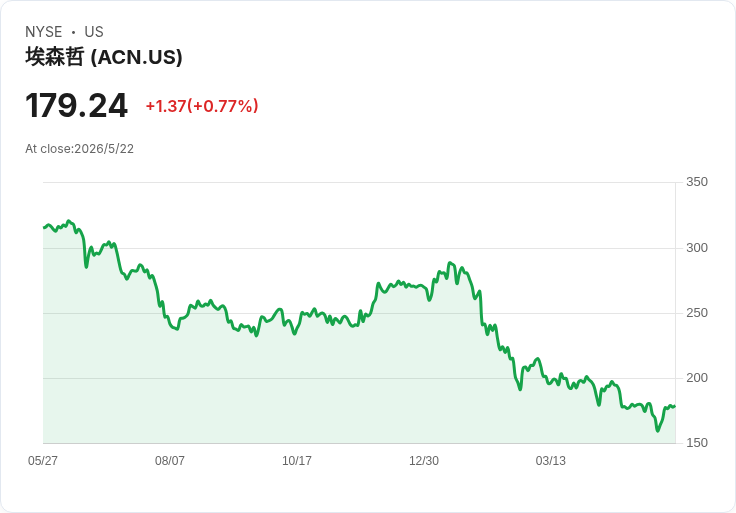
Task: Click the 300 price axis label
Action: (x=697, y=247)
